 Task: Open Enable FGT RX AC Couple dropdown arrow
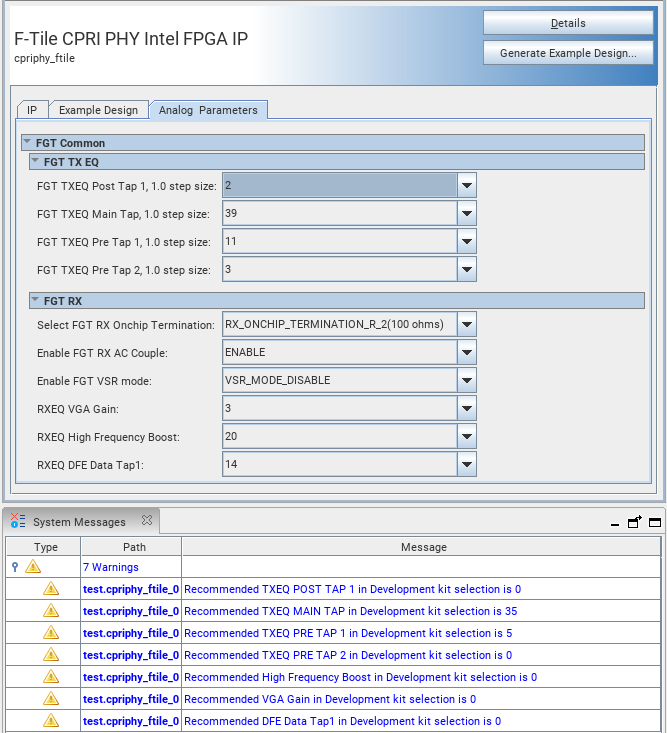pos(466,352)
